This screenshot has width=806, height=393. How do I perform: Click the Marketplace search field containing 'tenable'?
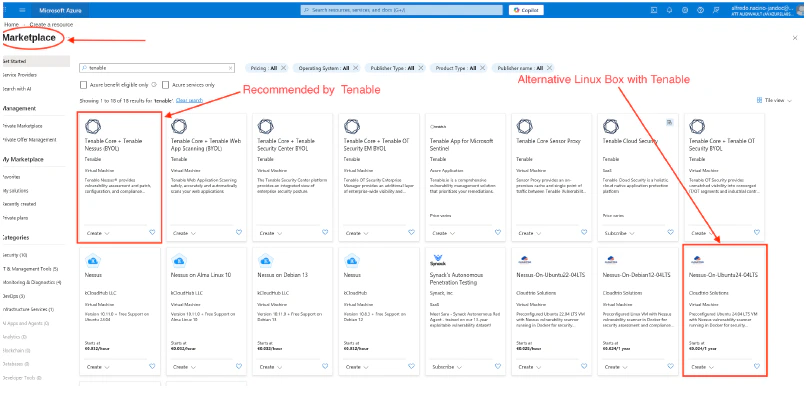[157, 68]
